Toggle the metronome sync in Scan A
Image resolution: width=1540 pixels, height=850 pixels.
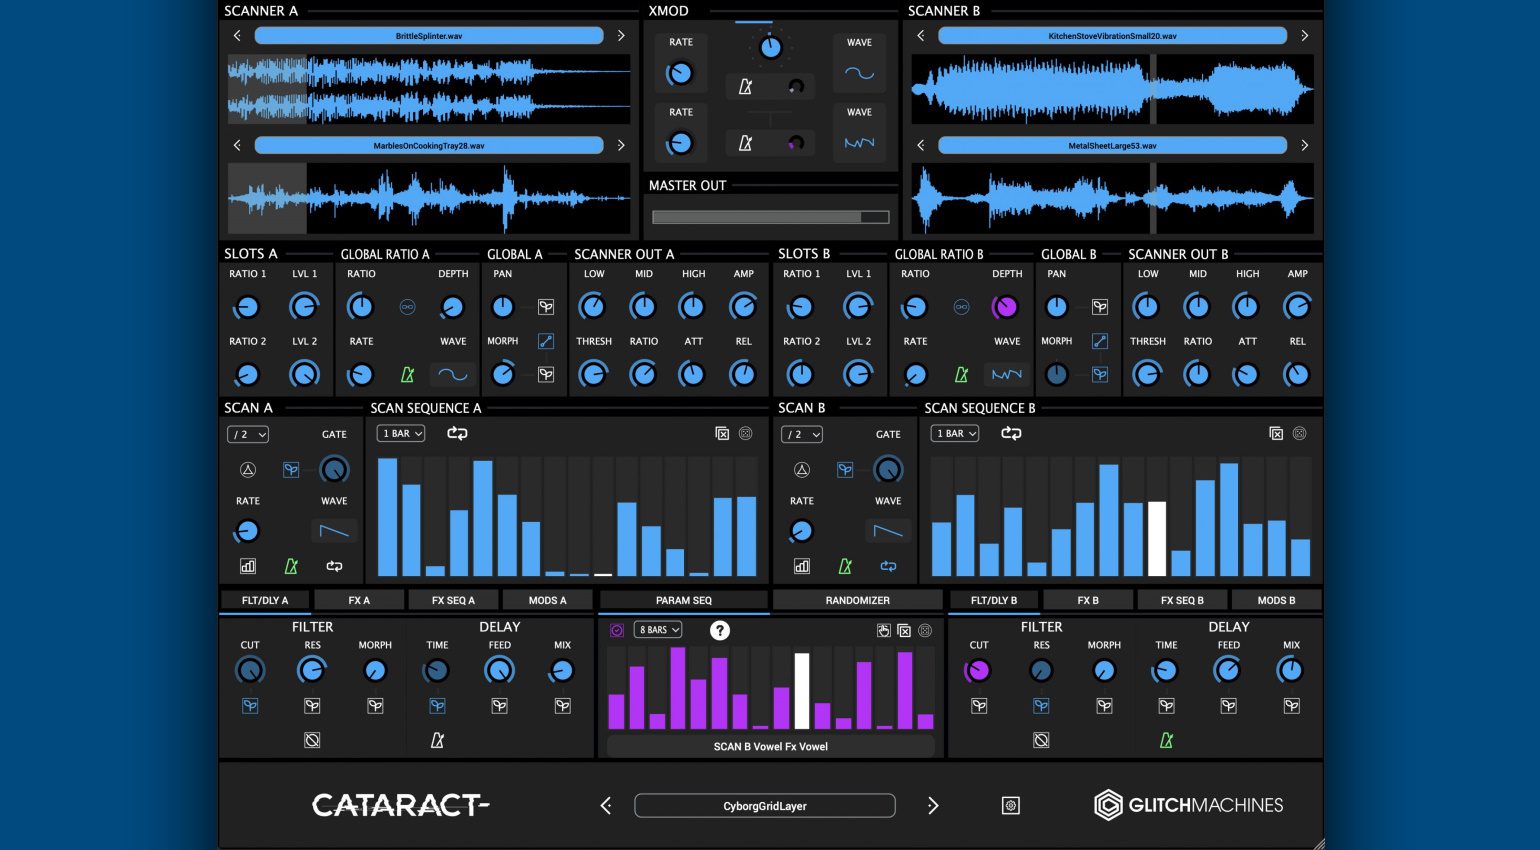(291, 566)
